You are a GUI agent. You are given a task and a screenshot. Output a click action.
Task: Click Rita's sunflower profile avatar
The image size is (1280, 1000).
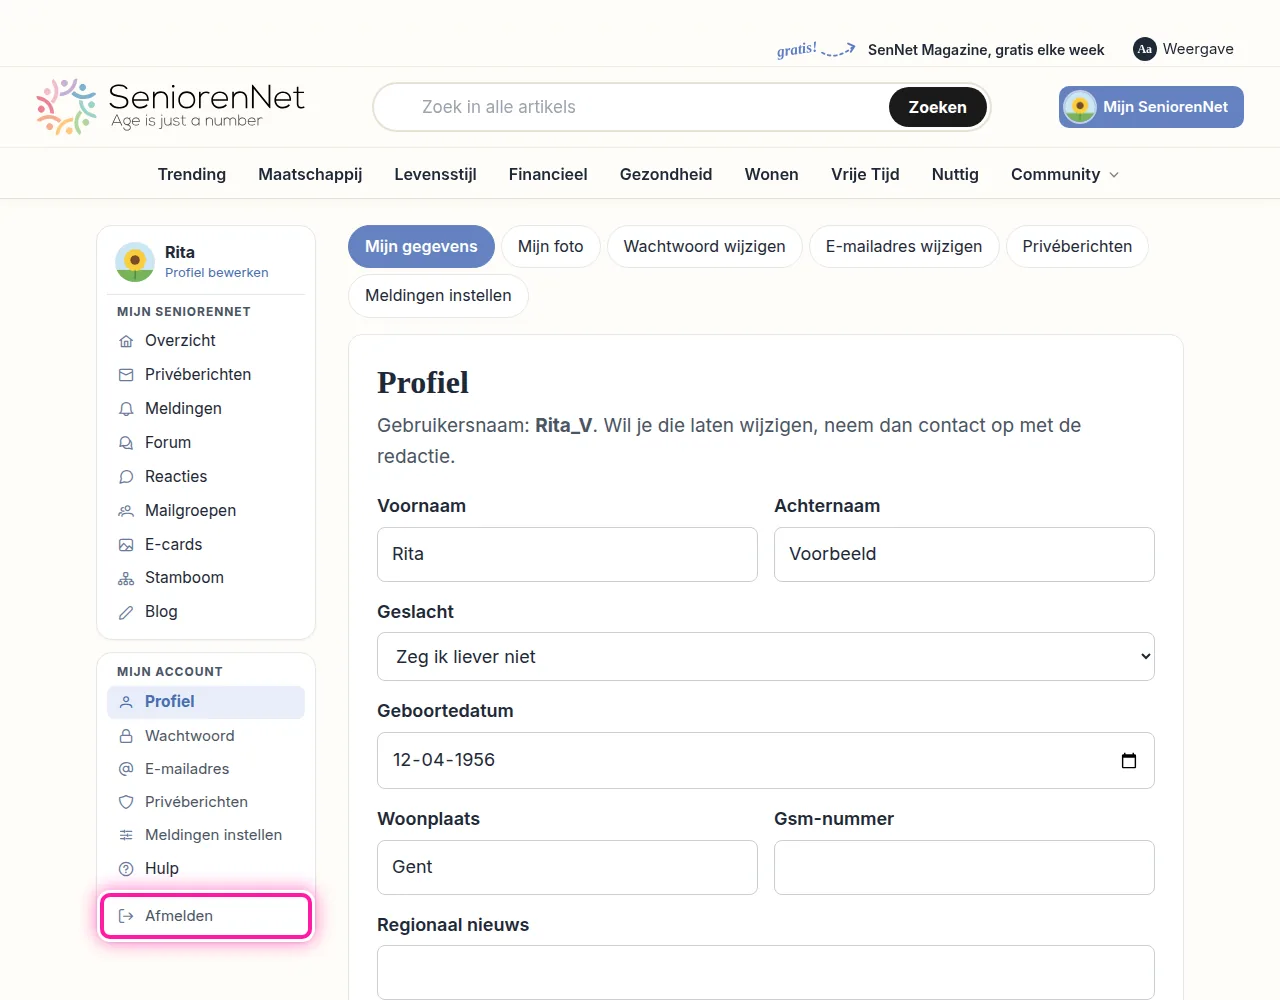(135, 262)
